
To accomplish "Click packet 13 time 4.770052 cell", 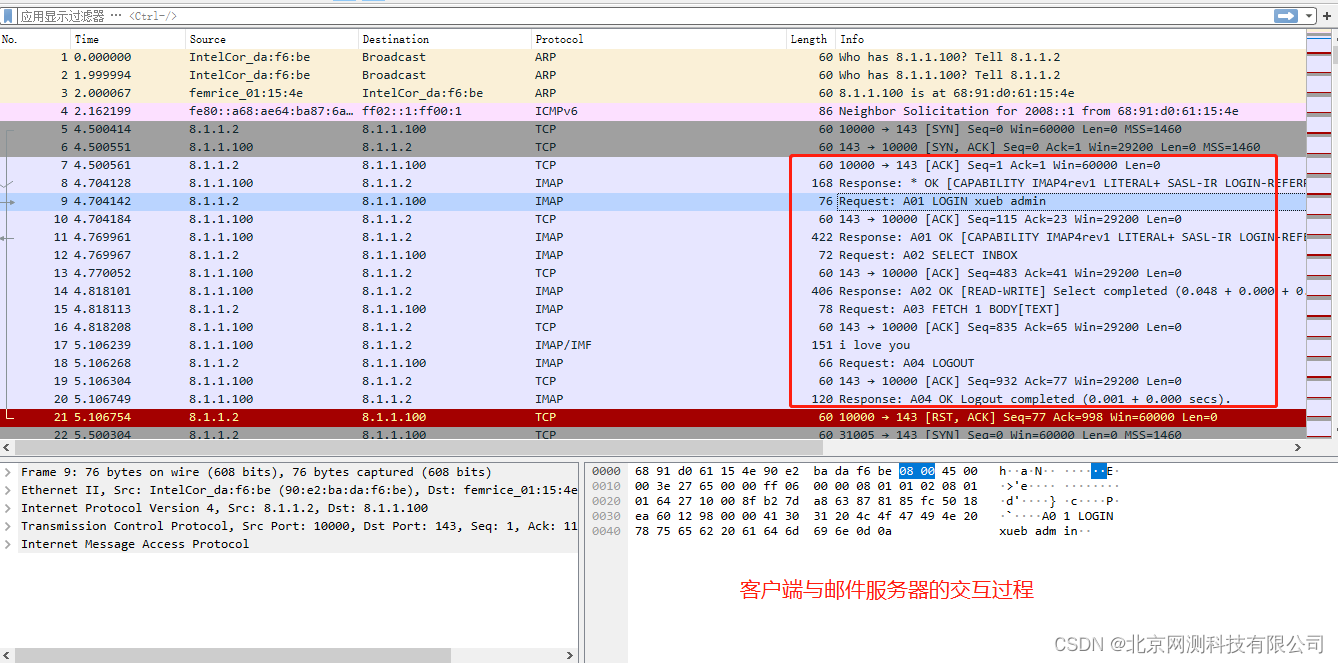I will coord(102,273).
